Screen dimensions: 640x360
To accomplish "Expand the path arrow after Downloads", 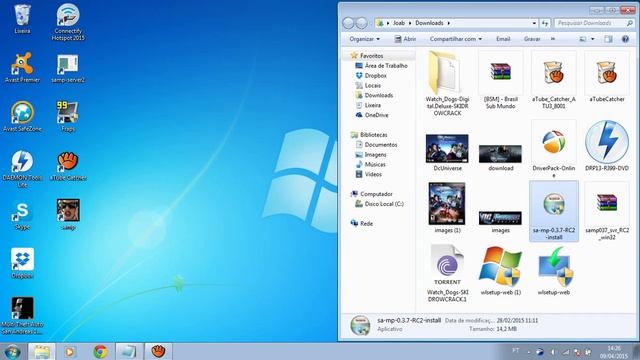I will click(x=449, y=23).
